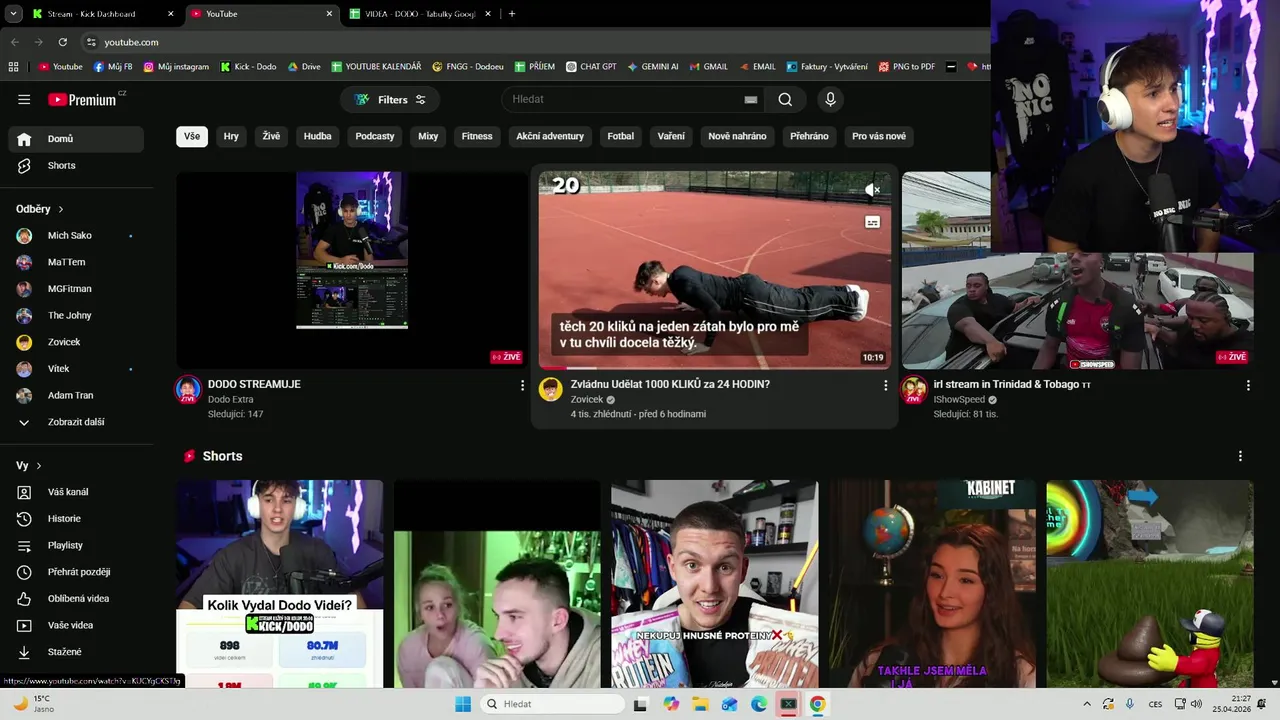Select the Hudba filter chip

click(318, 136)
